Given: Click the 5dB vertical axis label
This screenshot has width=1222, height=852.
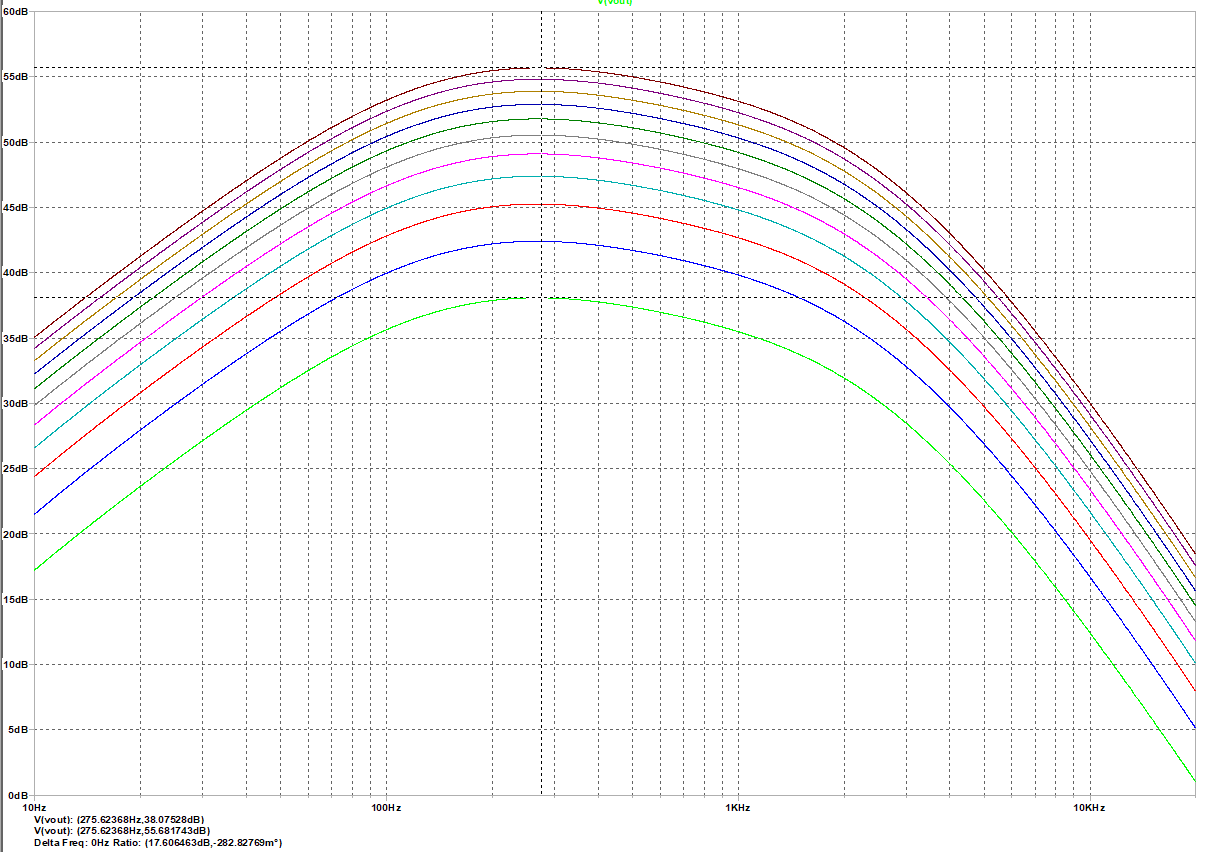Looking at the screenshot, I should pos(19,729).
